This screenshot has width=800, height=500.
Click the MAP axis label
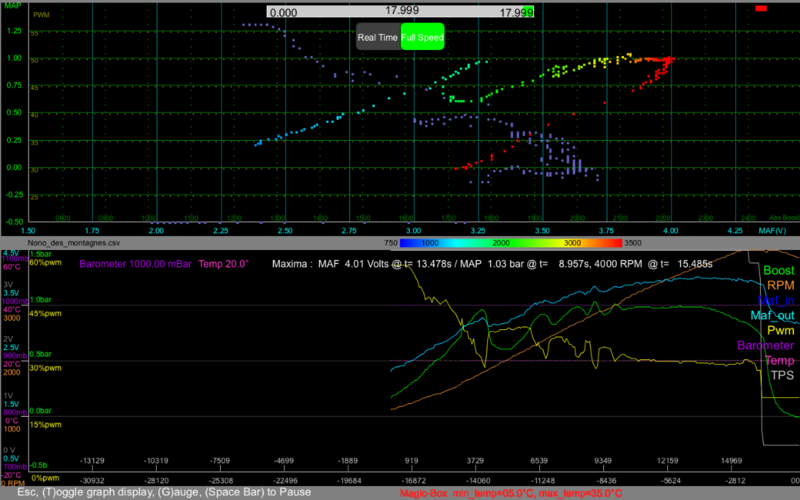[13, 5]
